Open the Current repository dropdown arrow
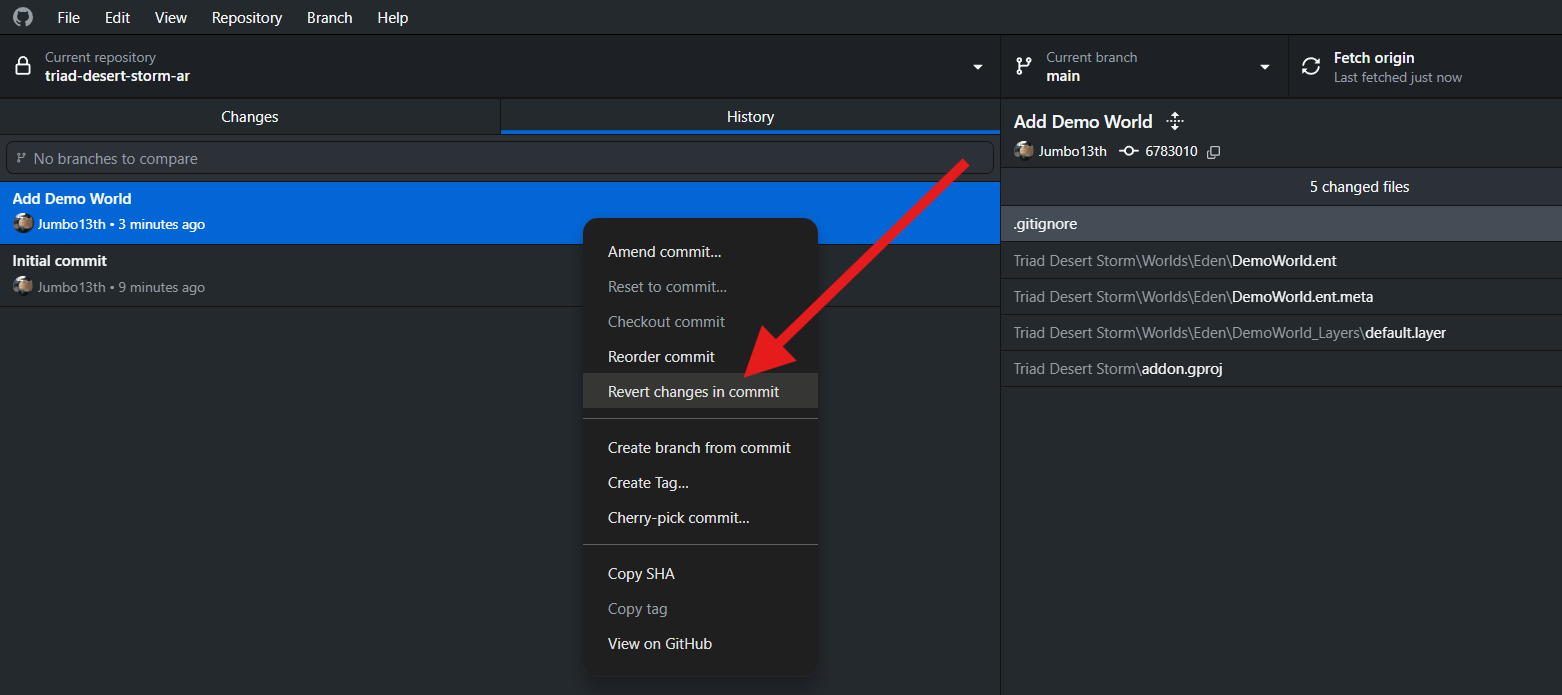Image resolution: width=1562 pixels, height=695 pixels. click(977, 67)
